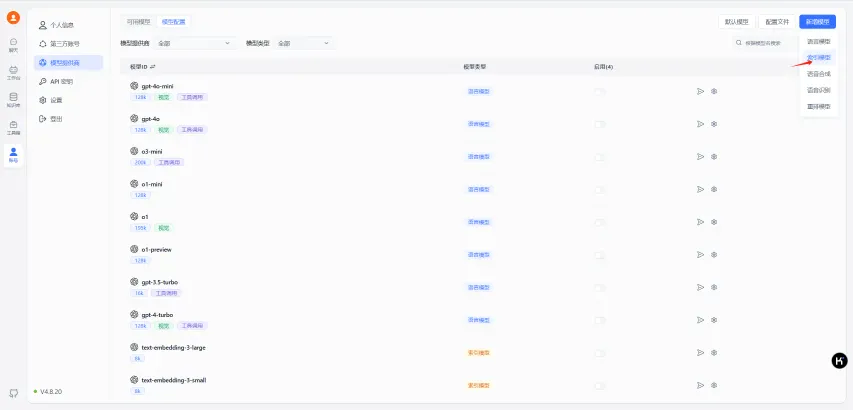Open 第三方账号 in the account sidebar
This screenshot has width=853, height=410.
click(x=69, y=44)
